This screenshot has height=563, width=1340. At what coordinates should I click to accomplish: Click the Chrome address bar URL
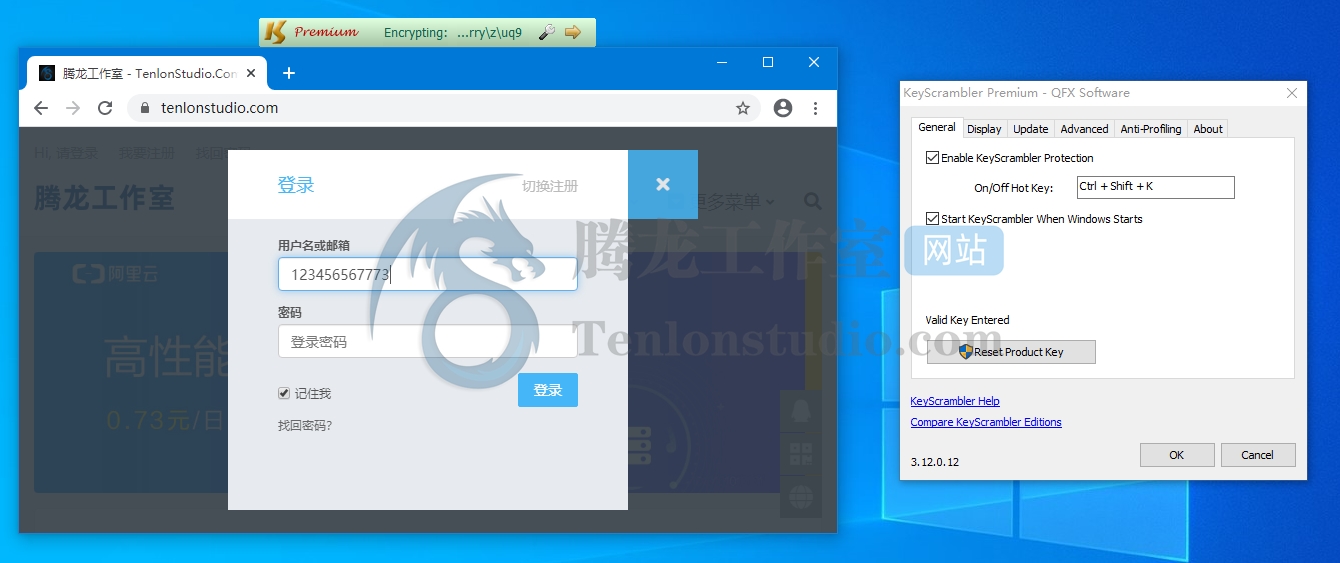tap(219, 108)
